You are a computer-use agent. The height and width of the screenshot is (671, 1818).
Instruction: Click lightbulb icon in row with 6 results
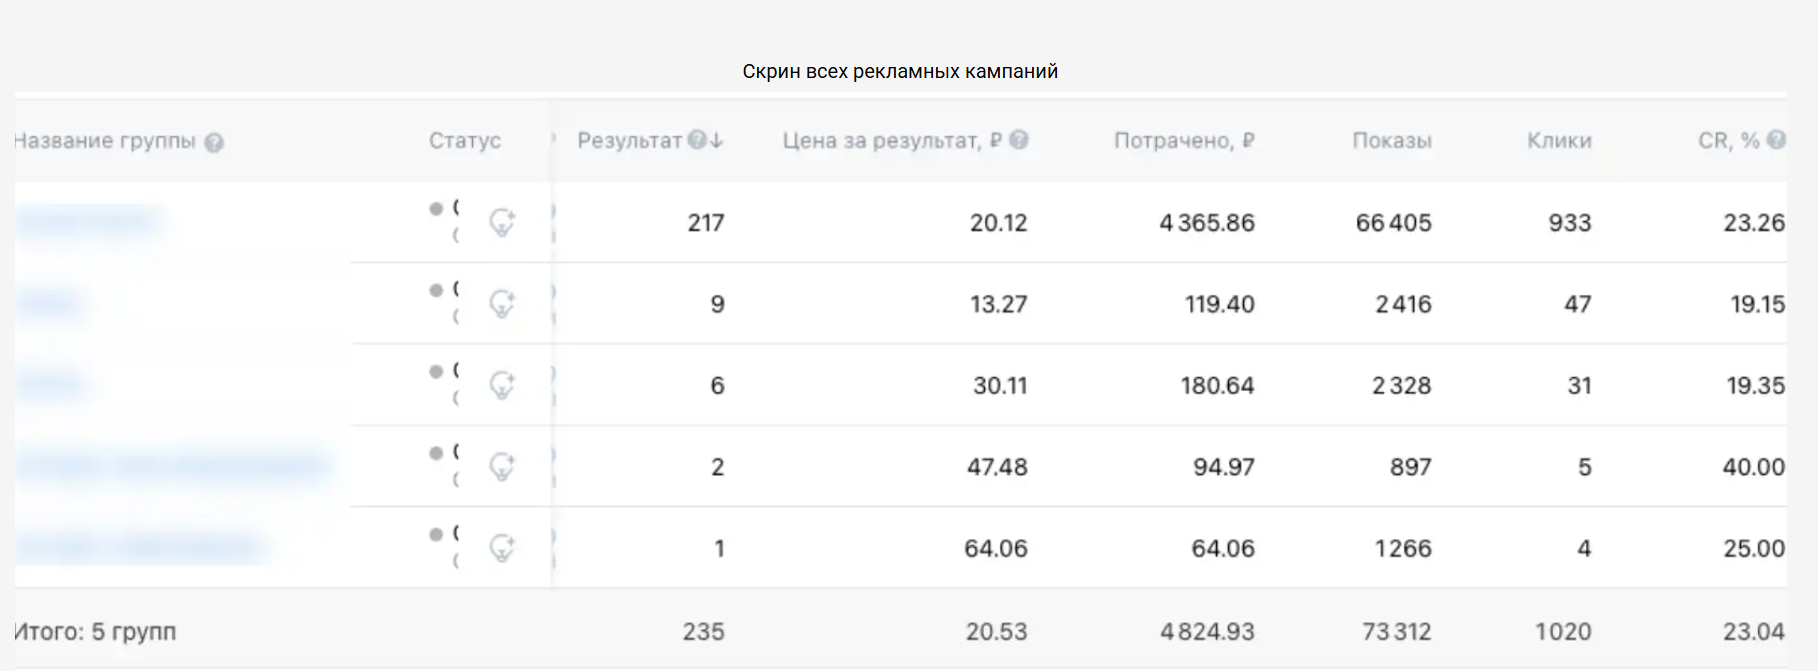pos(502,385)
